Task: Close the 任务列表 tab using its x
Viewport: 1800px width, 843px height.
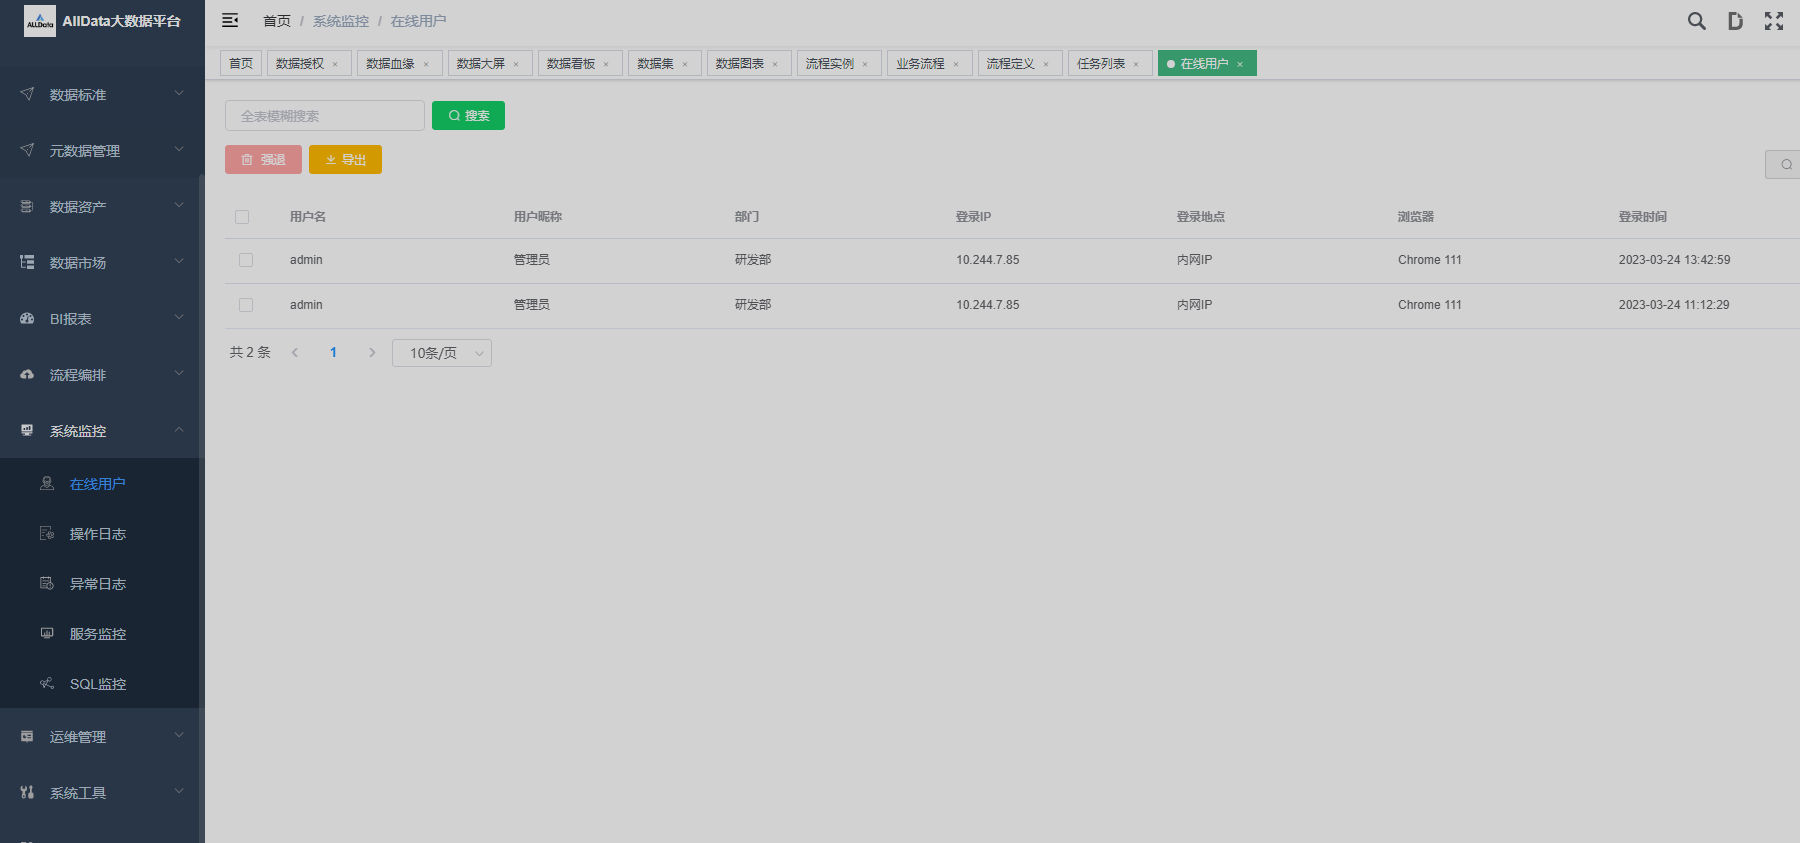Action: click(x=1136, y=64)
